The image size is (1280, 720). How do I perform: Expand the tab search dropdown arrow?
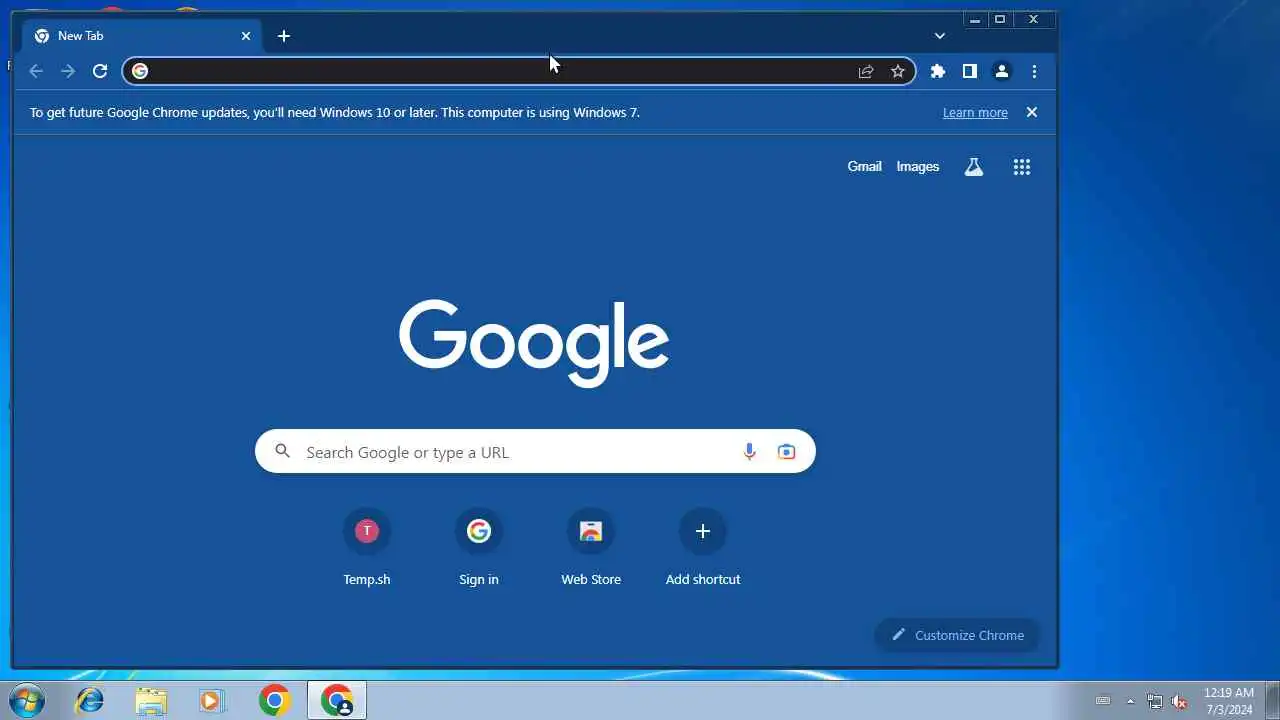940,36
